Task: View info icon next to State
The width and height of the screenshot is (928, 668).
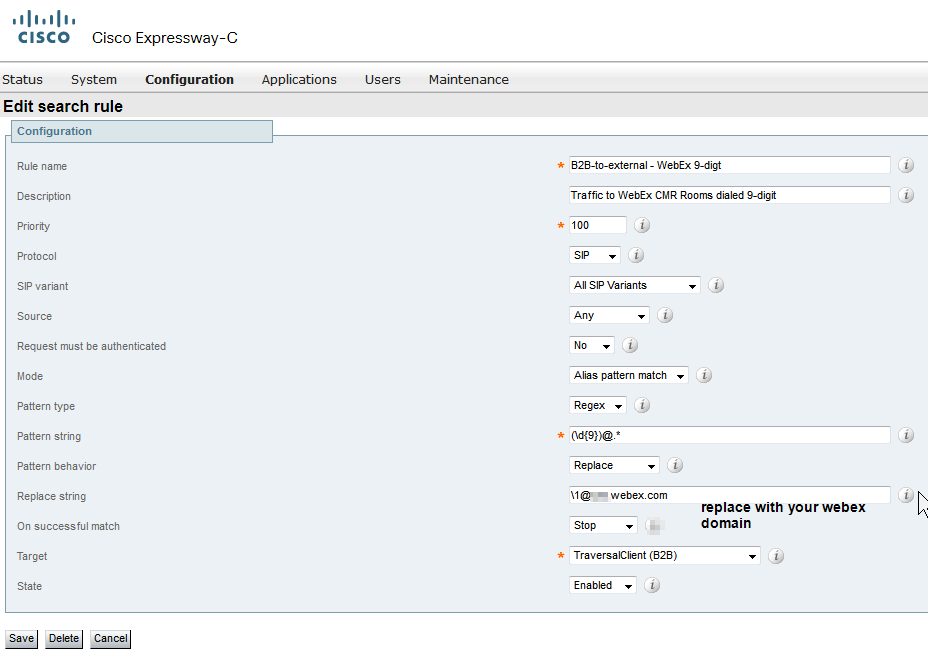Action: (x=652, y=585)
